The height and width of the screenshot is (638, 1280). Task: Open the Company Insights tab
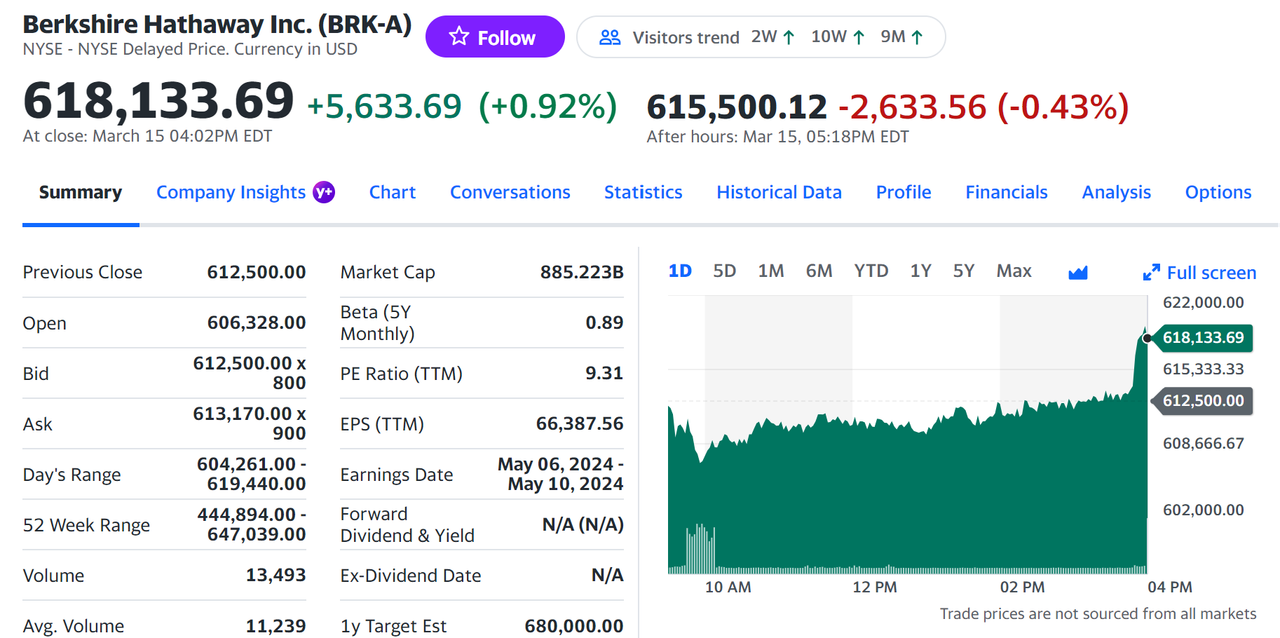231,192
